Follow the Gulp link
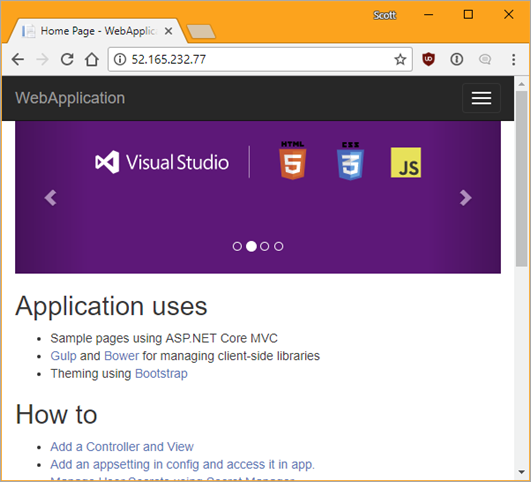The width and height of the screenshot is (531, 482). tap(63, 356)
